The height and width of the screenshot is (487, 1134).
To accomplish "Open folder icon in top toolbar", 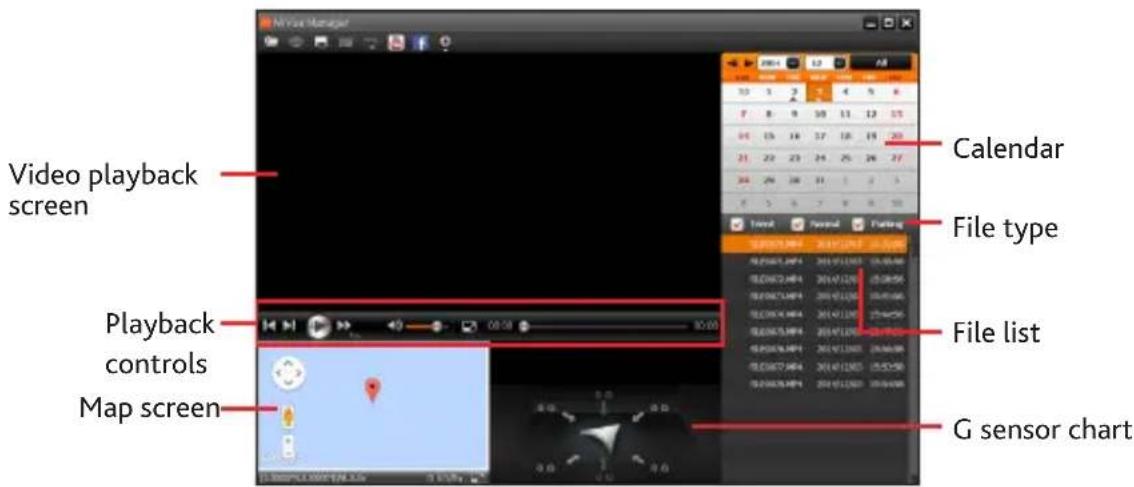I will pyautogui.click(x=273, y=41).
